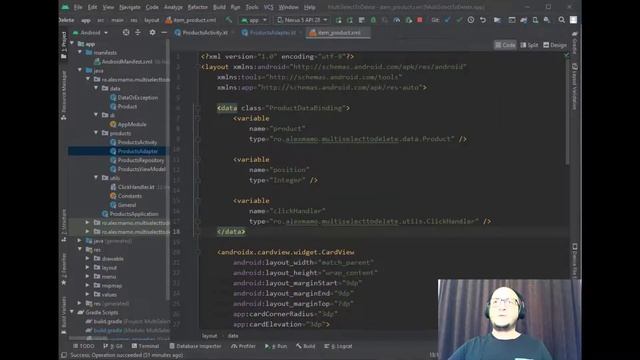Expand the drawable folder
Viewport: 640px width, 360px height.
(x=87, y=258)
